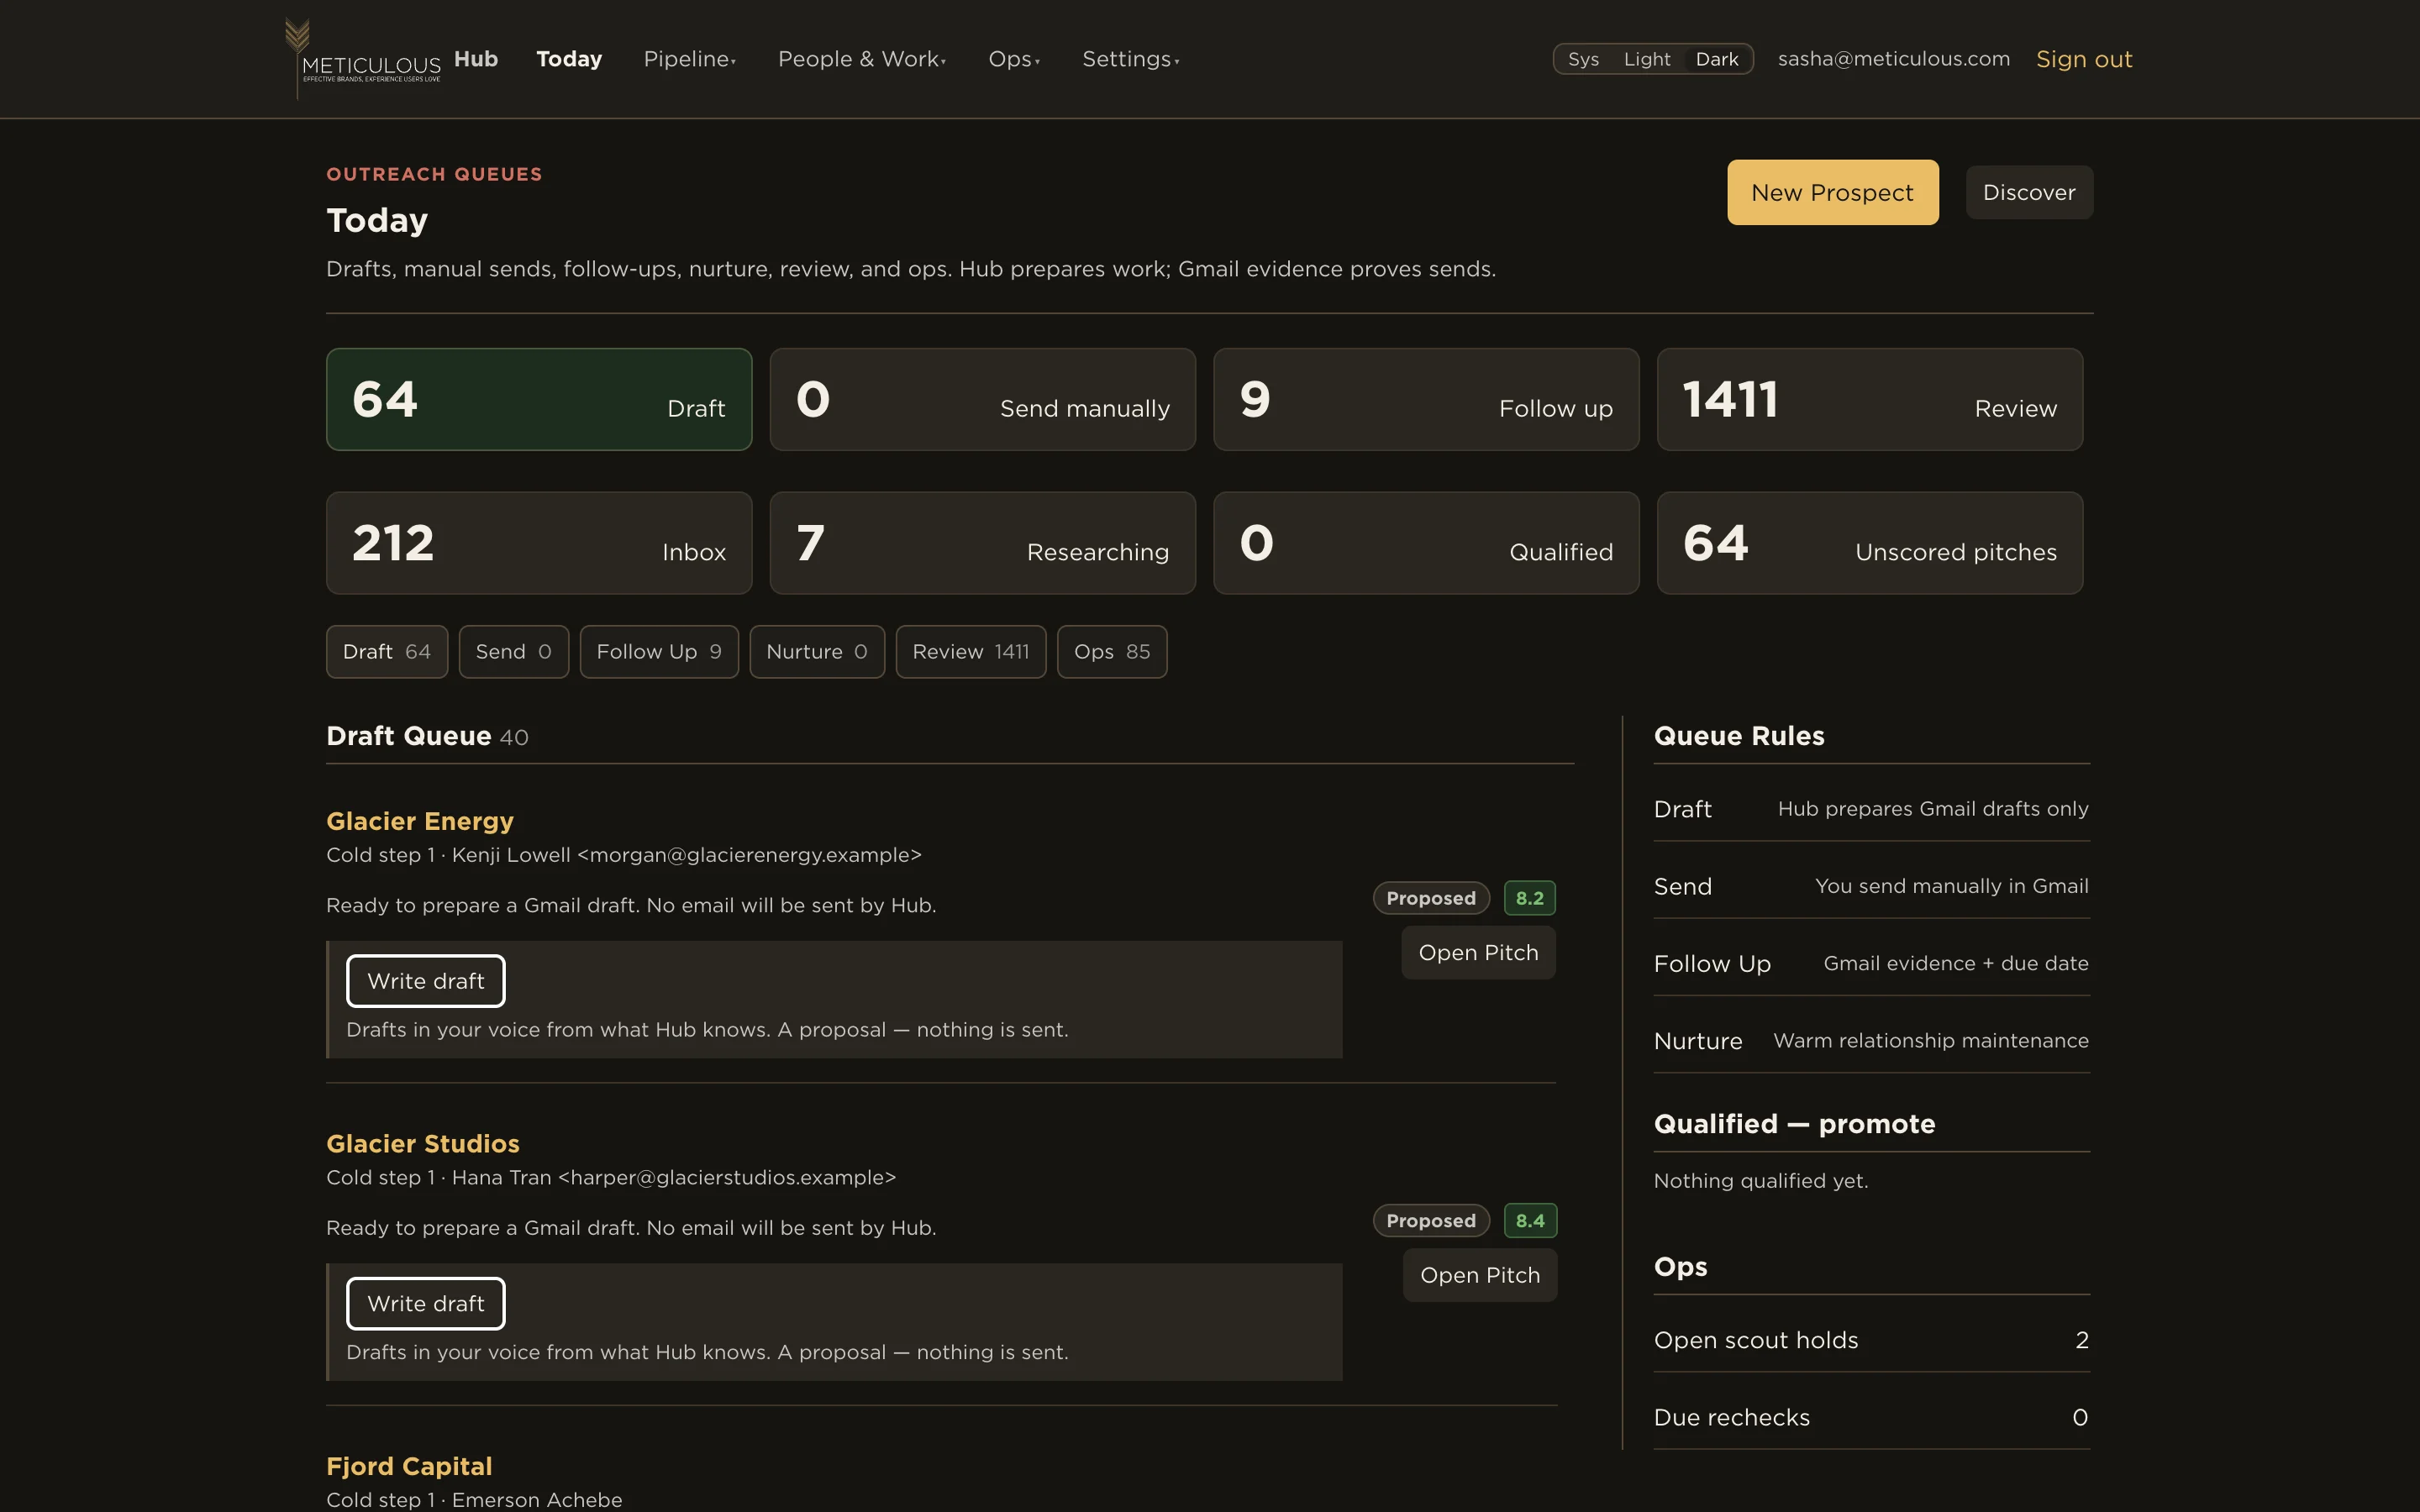Viewport: 2420px width, 1512px height.
Task: Open the Send manually stat card
Action: point(982,399)
